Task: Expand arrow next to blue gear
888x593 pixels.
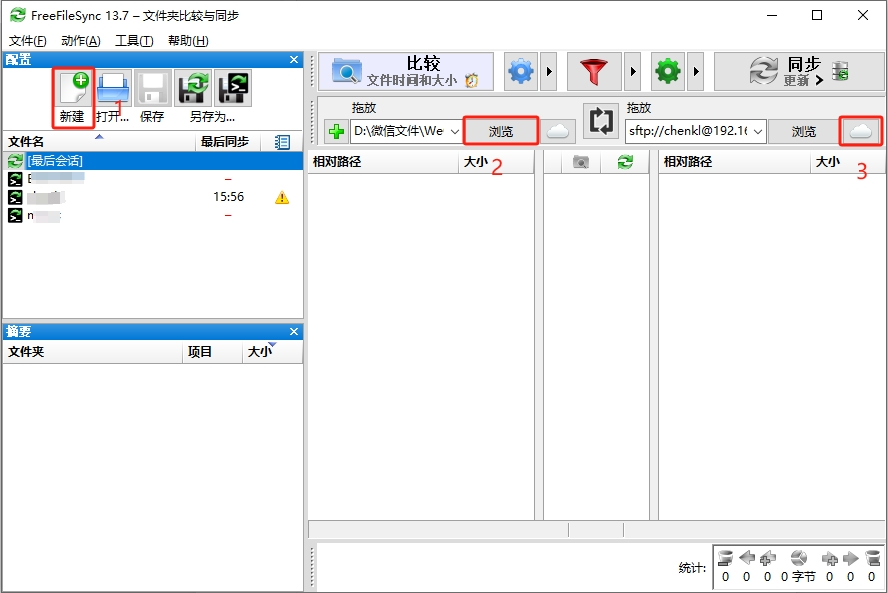Action: click(x=549, y=71)
